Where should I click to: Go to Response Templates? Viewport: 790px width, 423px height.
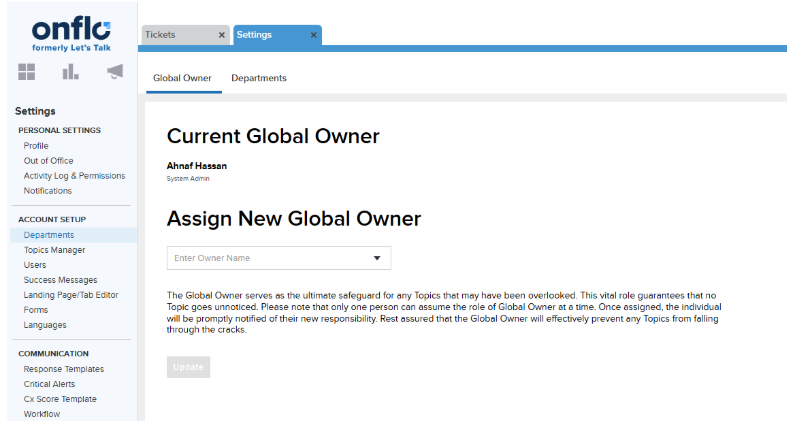coord(64,369)
